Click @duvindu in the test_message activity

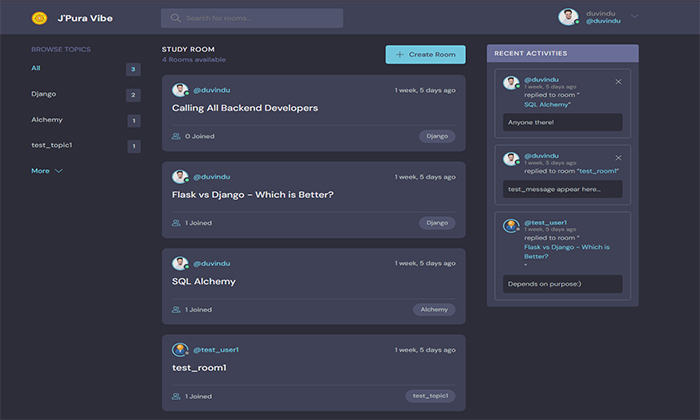click(x=541, y=155)
